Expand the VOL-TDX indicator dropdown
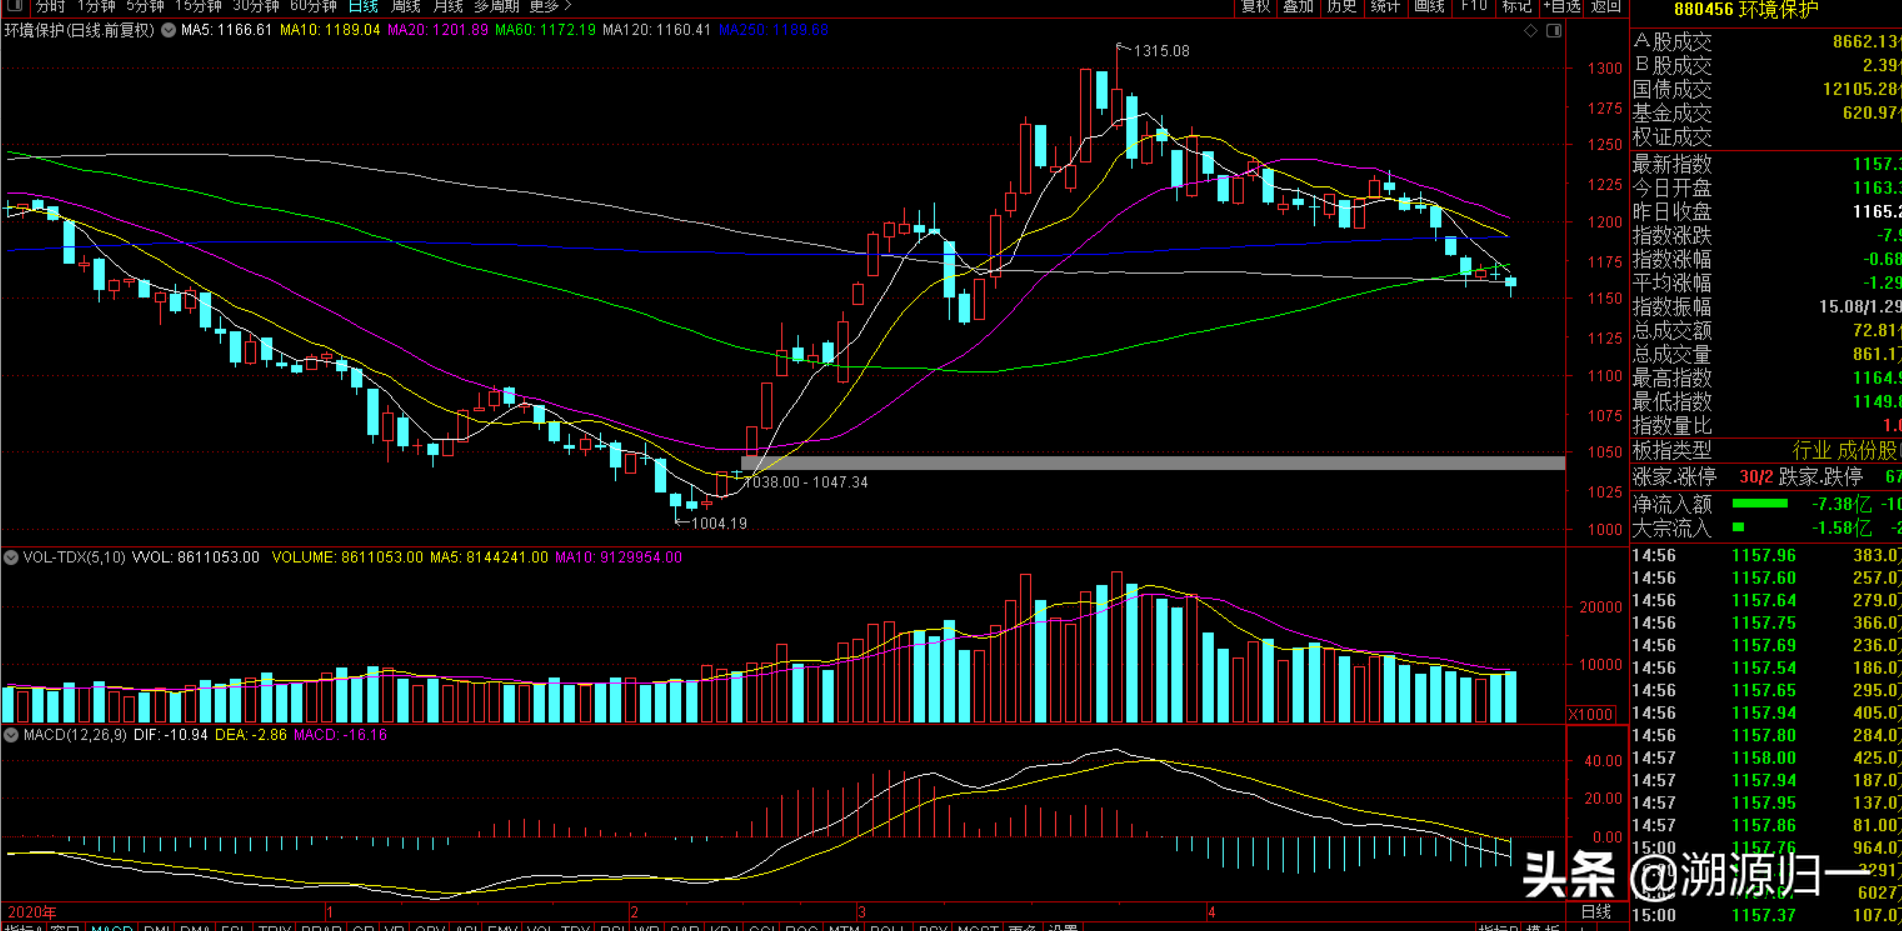Image resolution: width=1902 pixels, height=931 pixels. (x=11, y=557)
